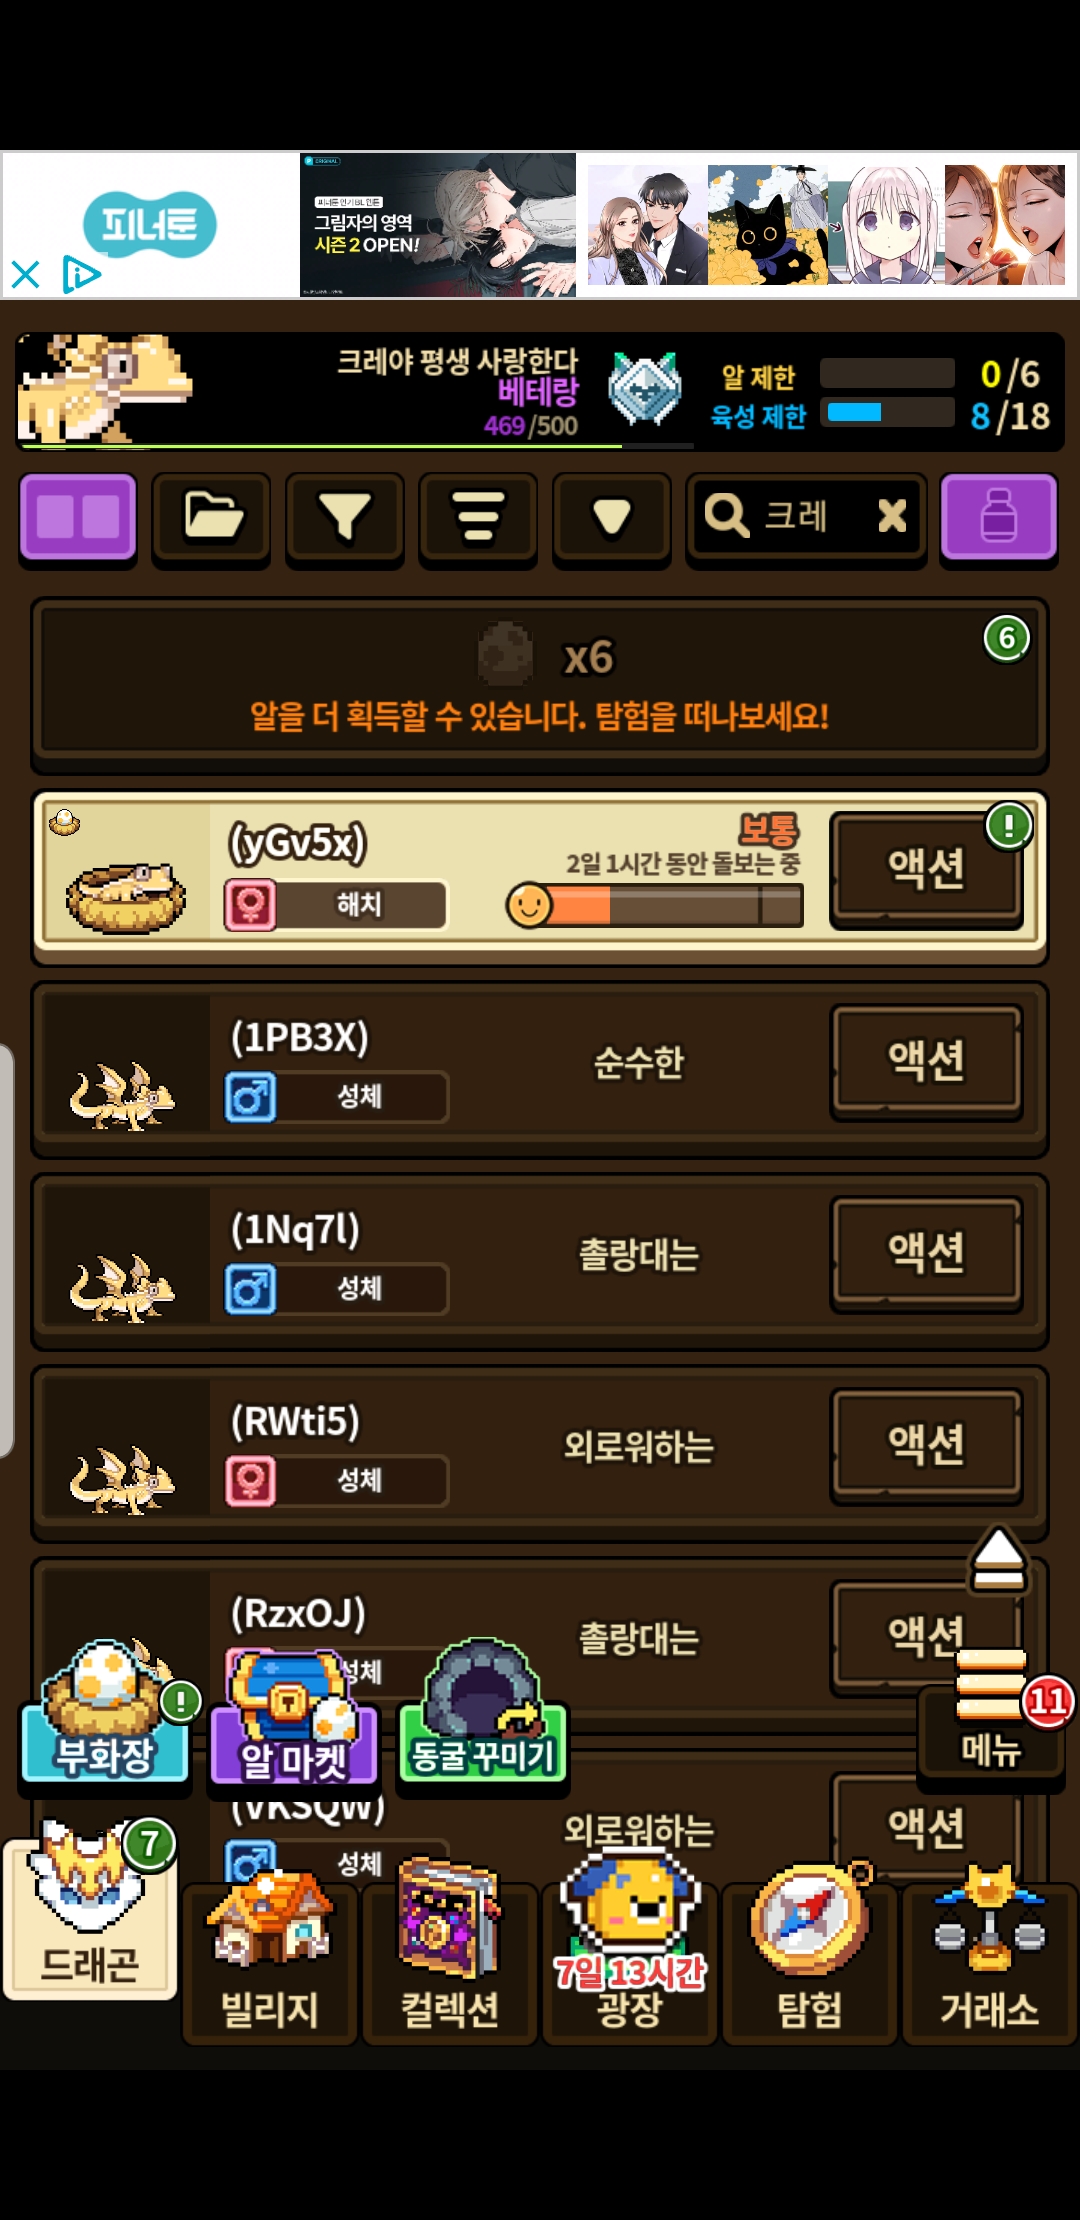
Task: Expand 액션 menu for dragon RWti5
Action: [x=926, y=1446]
